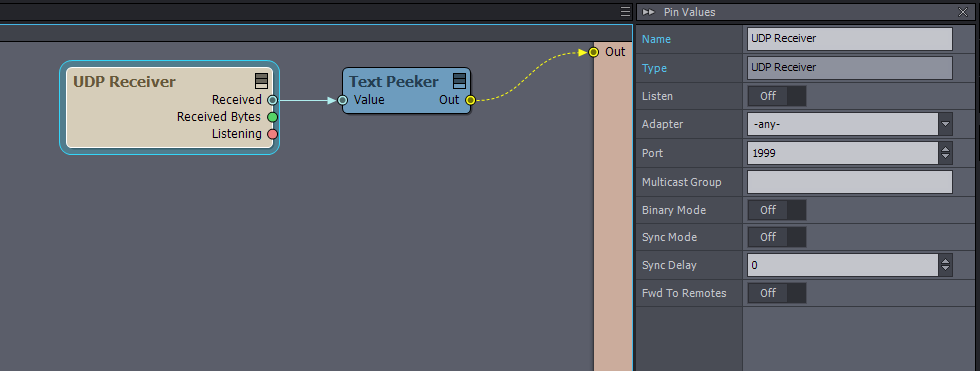Image resolution: width=980 pixels, height=371 pixels.
Task: Click the Multicast Group label
Action: (682, 182)
